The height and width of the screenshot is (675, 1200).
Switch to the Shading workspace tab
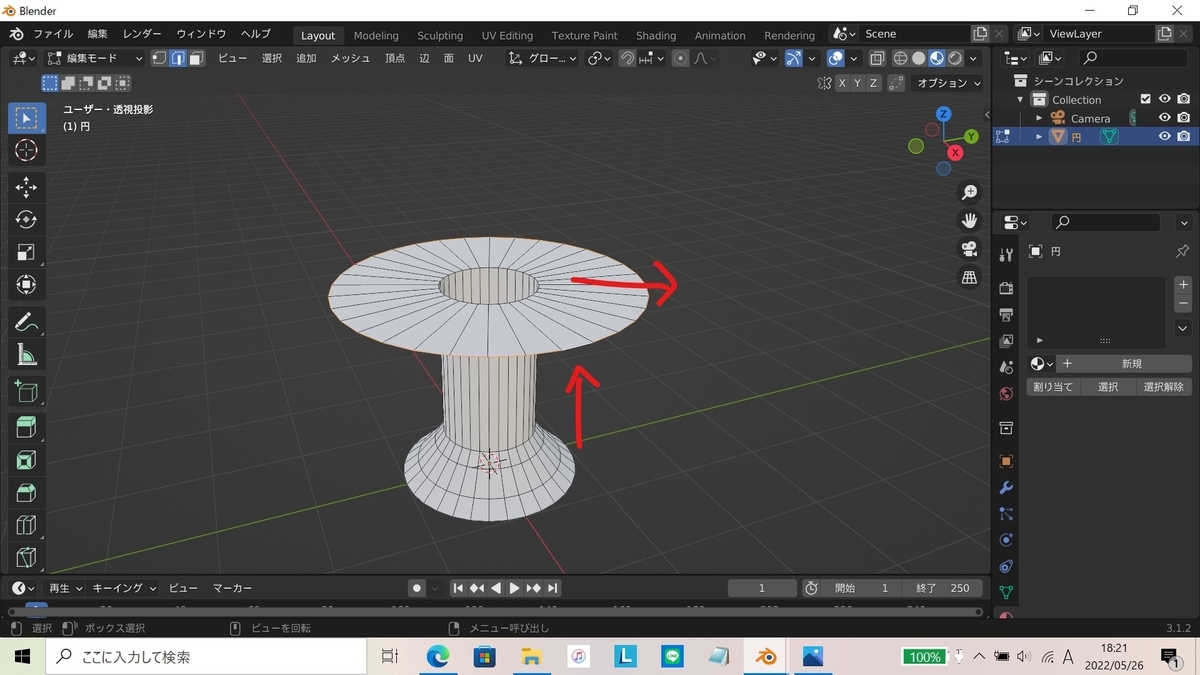[656, 35]
